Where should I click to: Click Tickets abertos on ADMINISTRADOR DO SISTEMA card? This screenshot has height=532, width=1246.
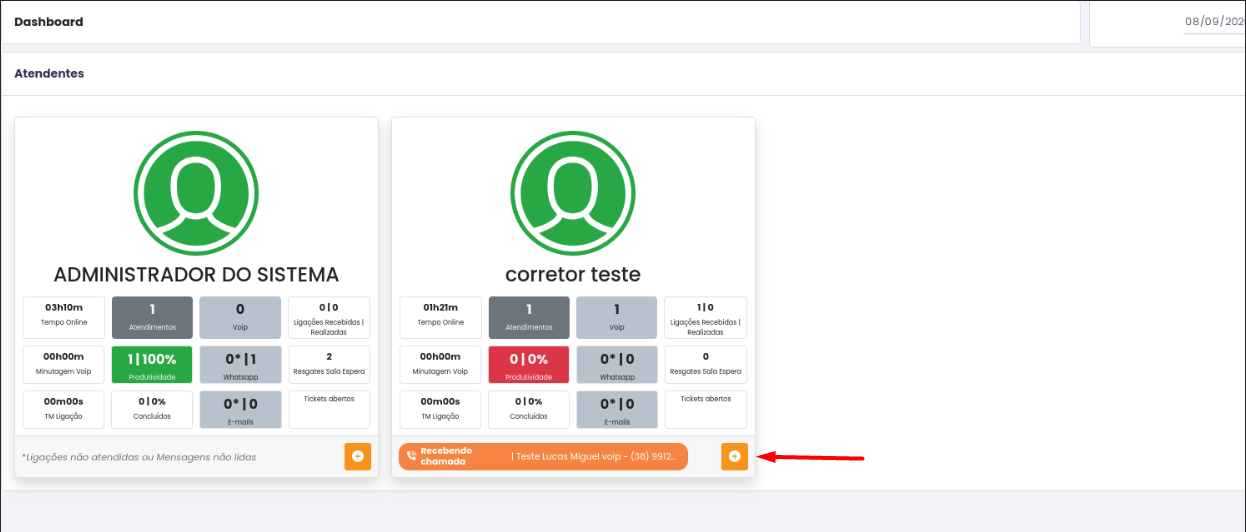329,409
